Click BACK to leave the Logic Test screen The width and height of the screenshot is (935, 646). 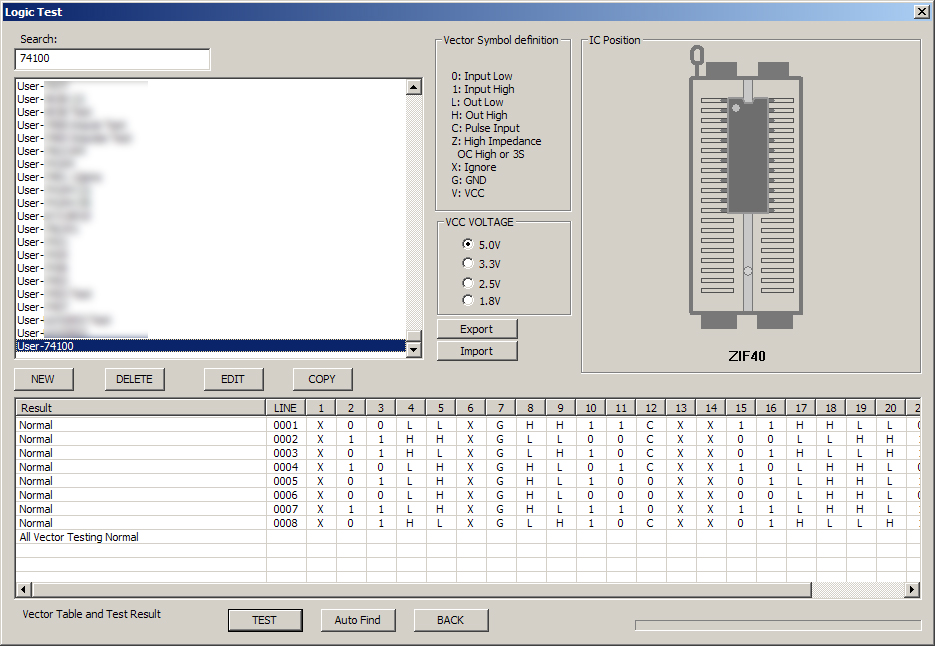coord(451,620)
